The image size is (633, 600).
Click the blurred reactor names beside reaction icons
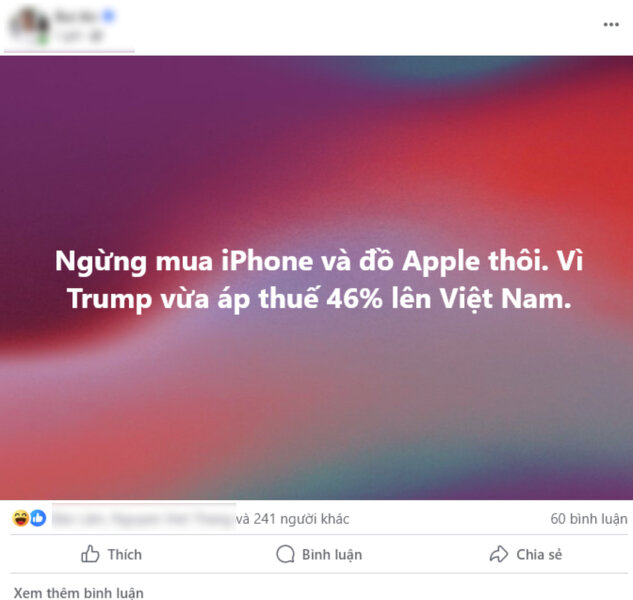click(x=143, y=518)
